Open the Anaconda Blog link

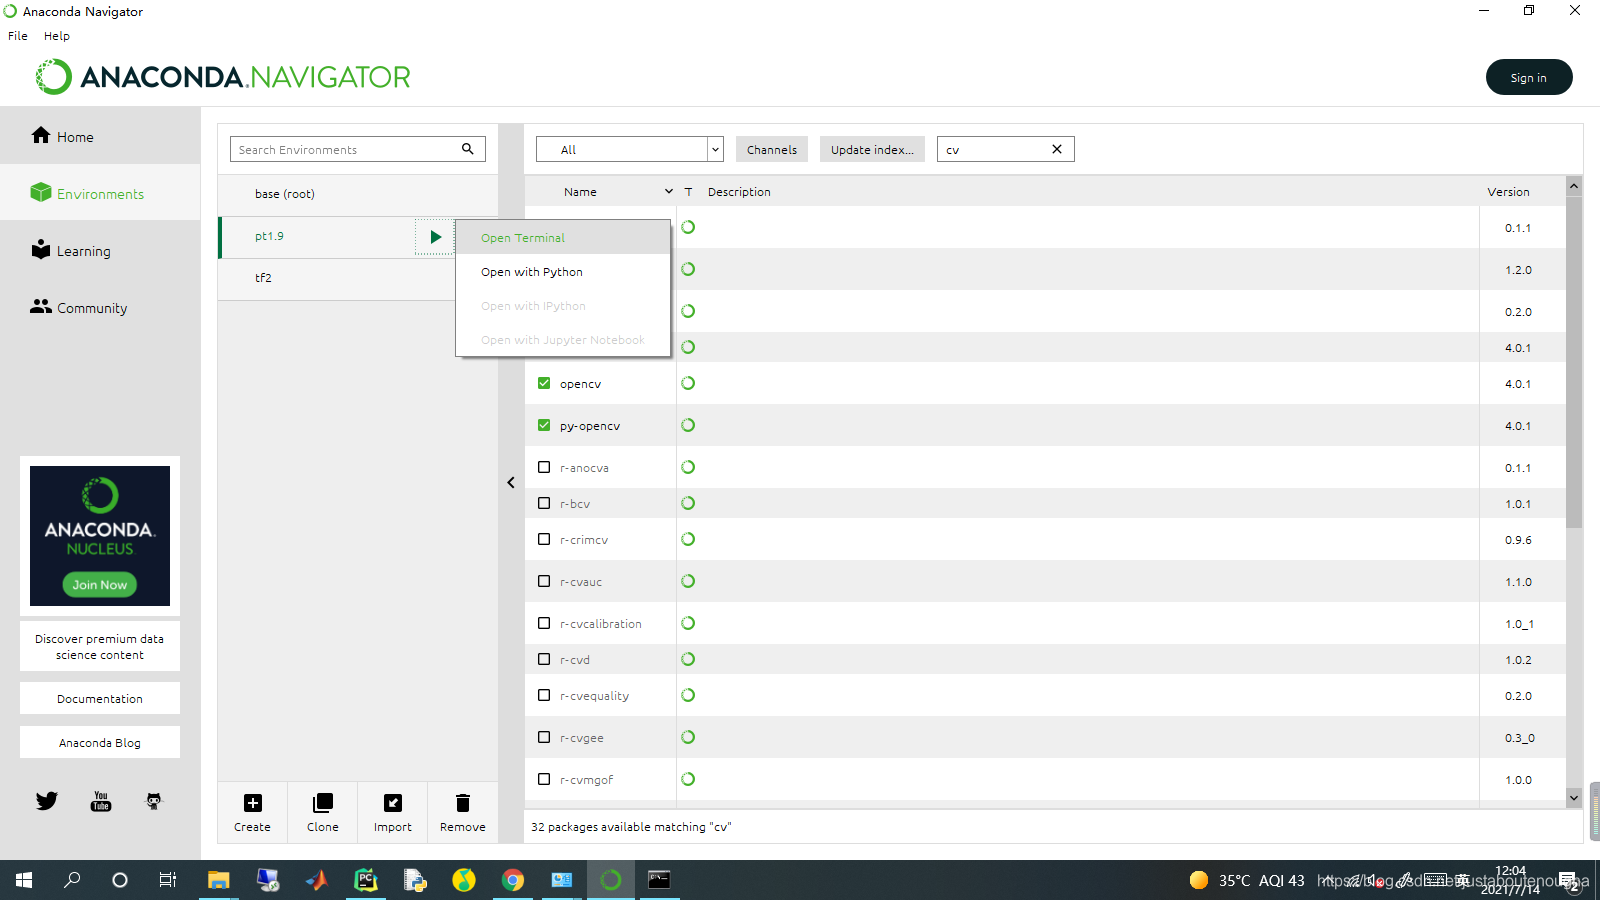click(x=100, y=742)
